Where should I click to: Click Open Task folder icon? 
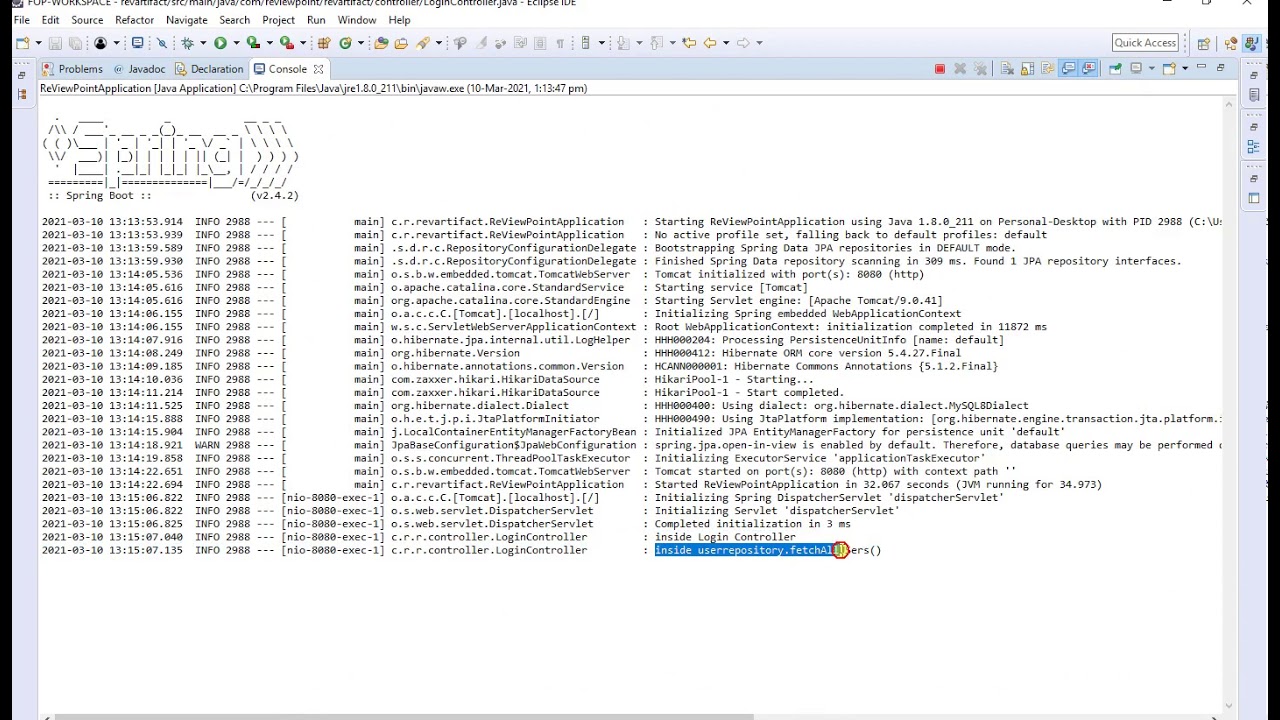tap(401, 43)
